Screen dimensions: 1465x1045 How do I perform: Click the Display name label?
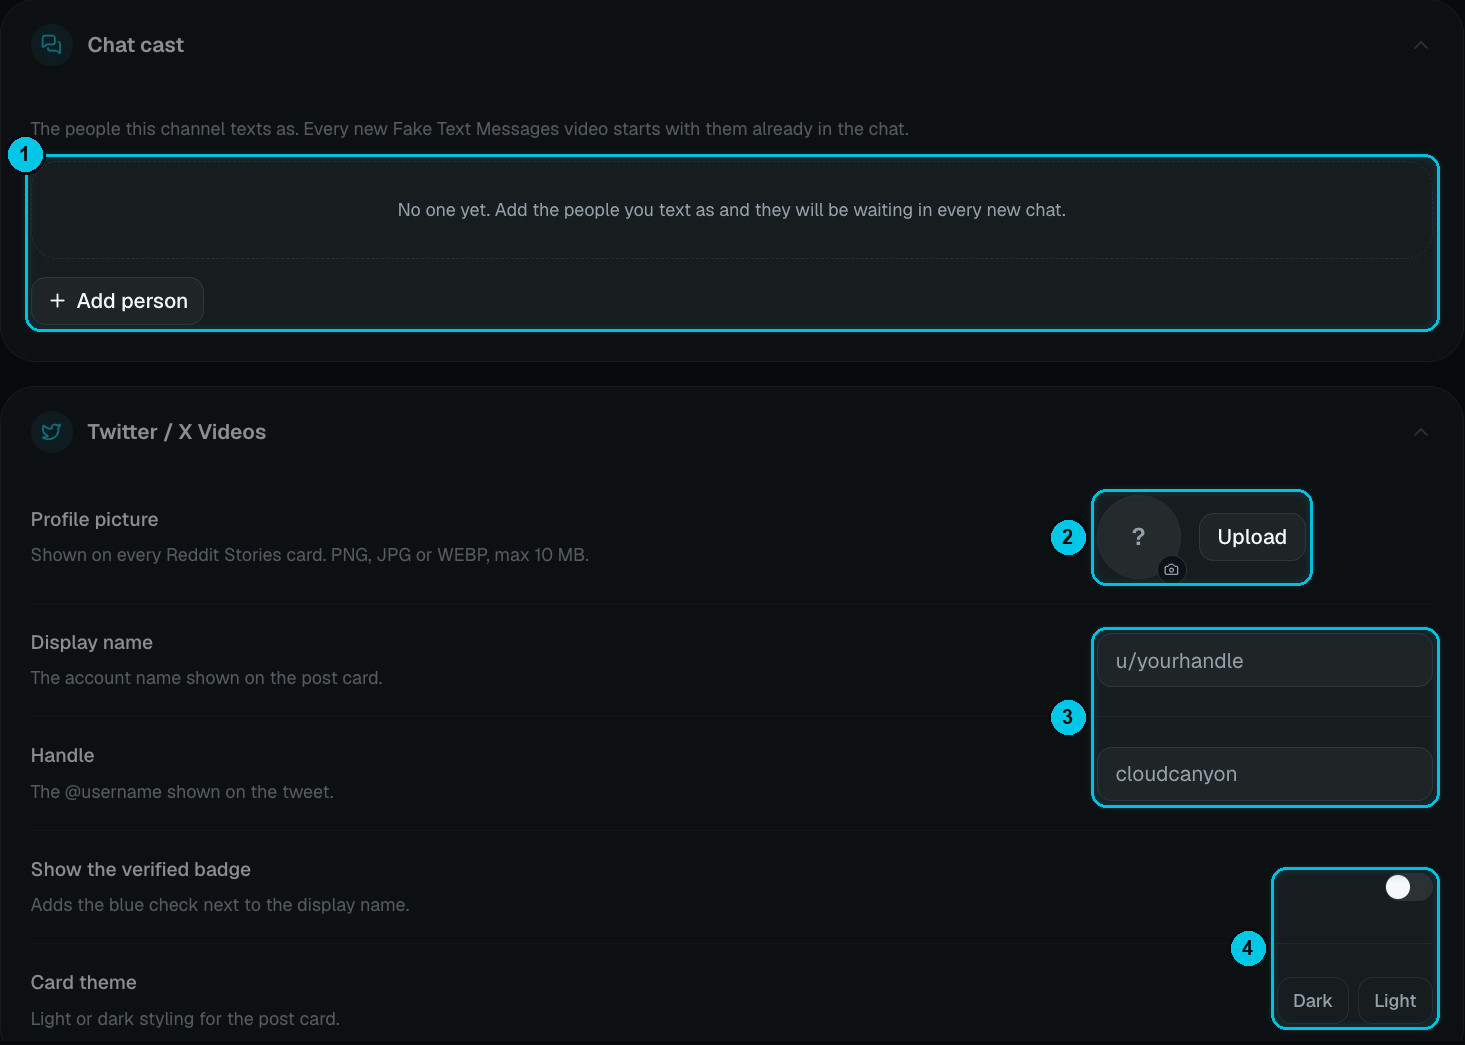[92, 642]
